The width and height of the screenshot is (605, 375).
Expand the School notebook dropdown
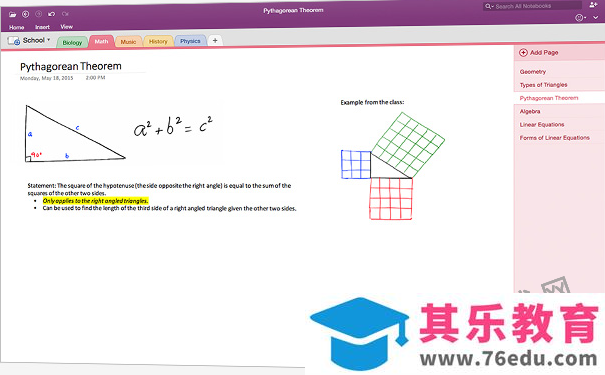tap(48, 40)
